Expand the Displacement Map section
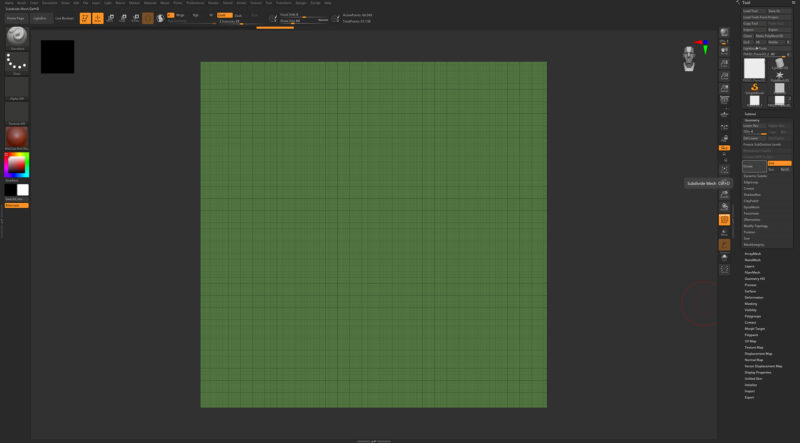 click(x=758, y=354)
